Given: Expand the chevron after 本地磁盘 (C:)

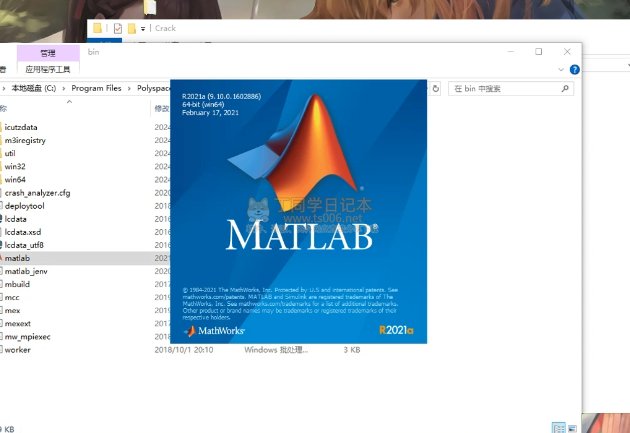Looking at the screenshot, I should tap(63, 88).
